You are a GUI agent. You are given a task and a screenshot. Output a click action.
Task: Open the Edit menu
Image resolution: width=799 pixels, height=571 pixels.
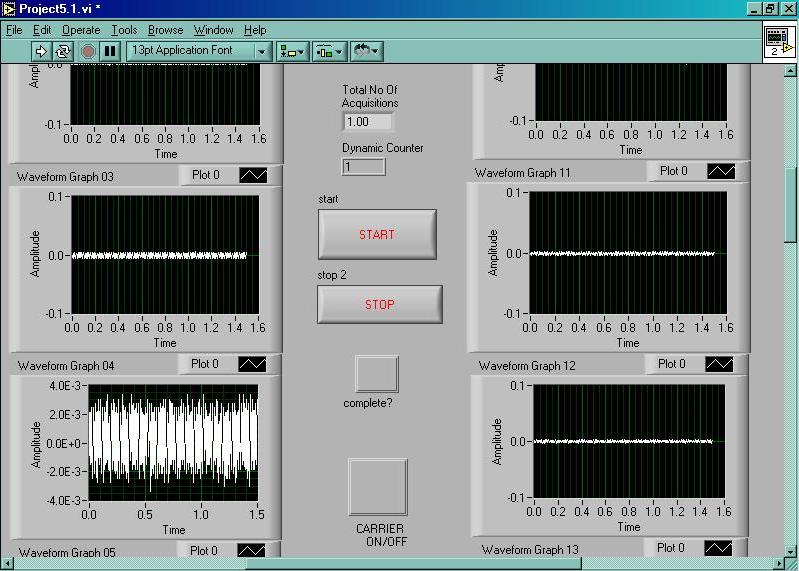click(42, 30)
